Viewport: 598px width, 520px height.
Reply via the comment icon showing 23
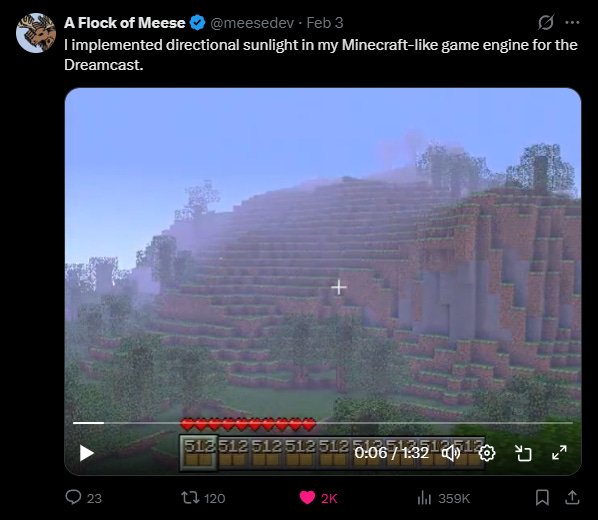coord(84,498)
